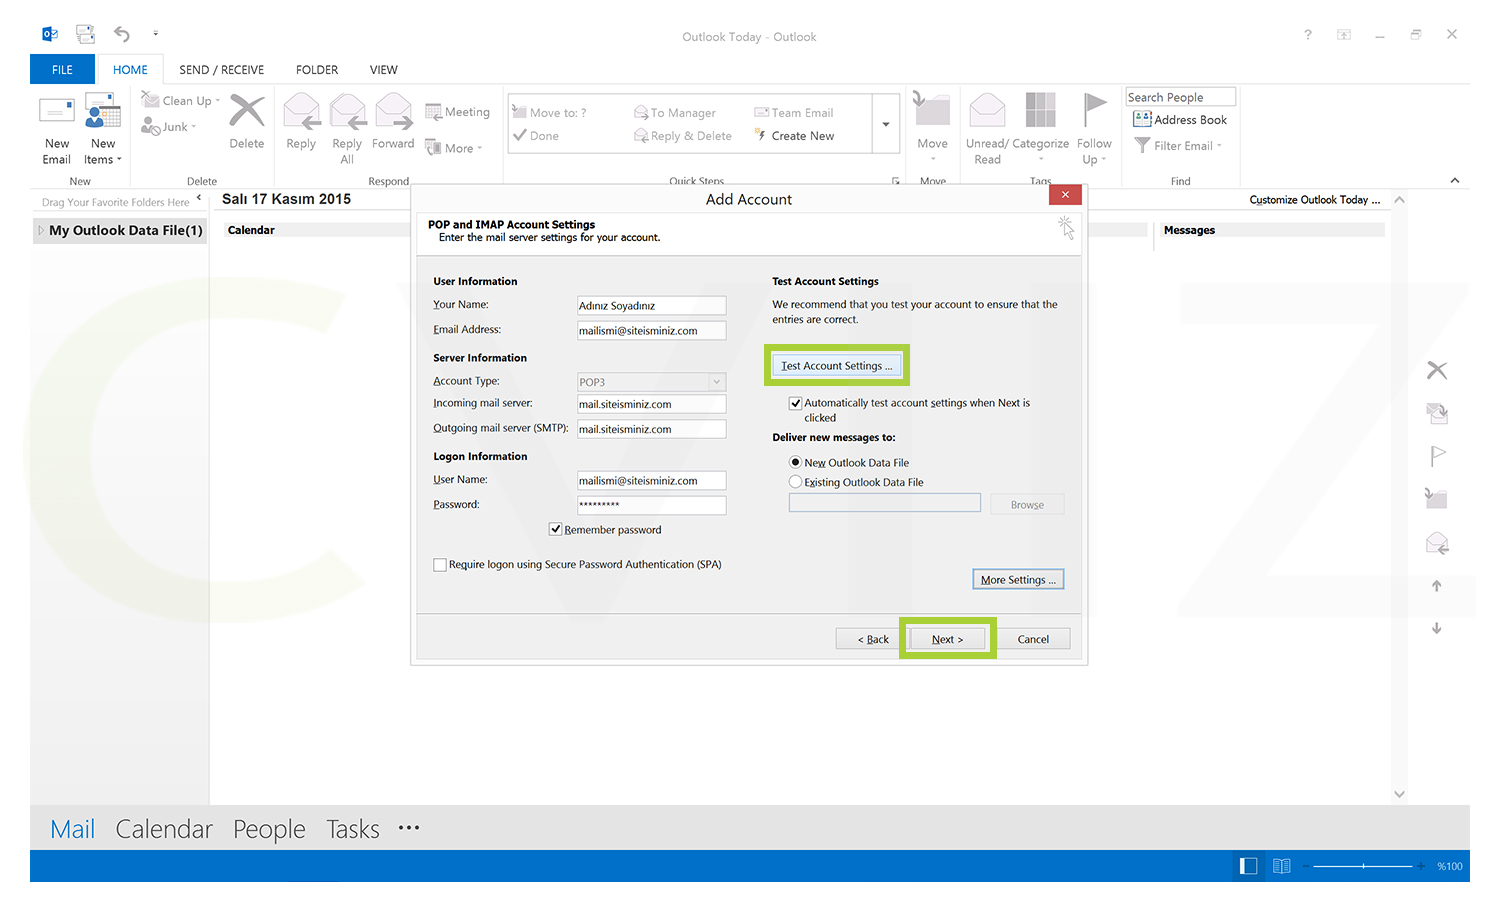Toggle Automatically test account settings checkbox
The height and width of the screenshot is (900, 1500).
pyautogui.click(x=796, y=403)
